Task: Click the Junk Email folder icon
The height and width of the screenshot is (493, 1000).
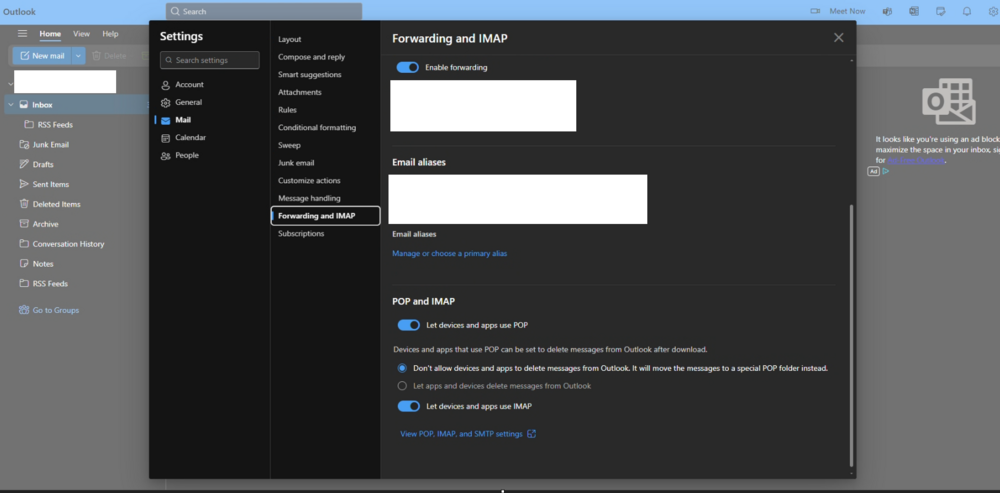Action: 24,145
